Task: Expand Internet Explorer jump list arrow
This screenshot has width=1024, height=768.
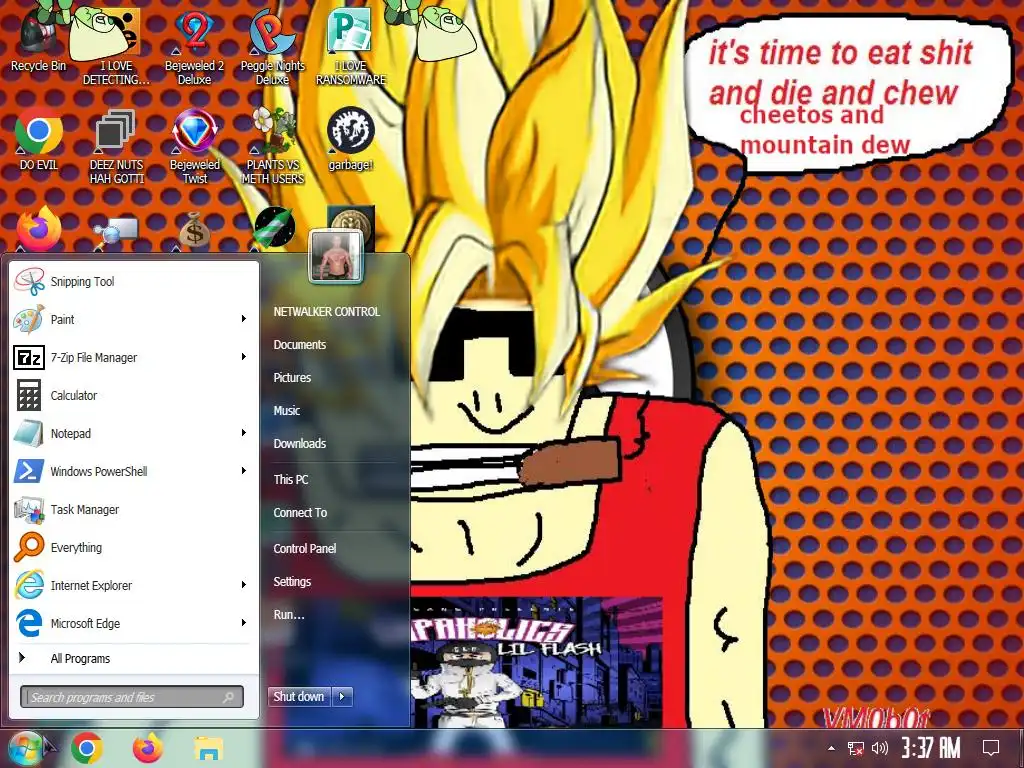Action: 244,584
